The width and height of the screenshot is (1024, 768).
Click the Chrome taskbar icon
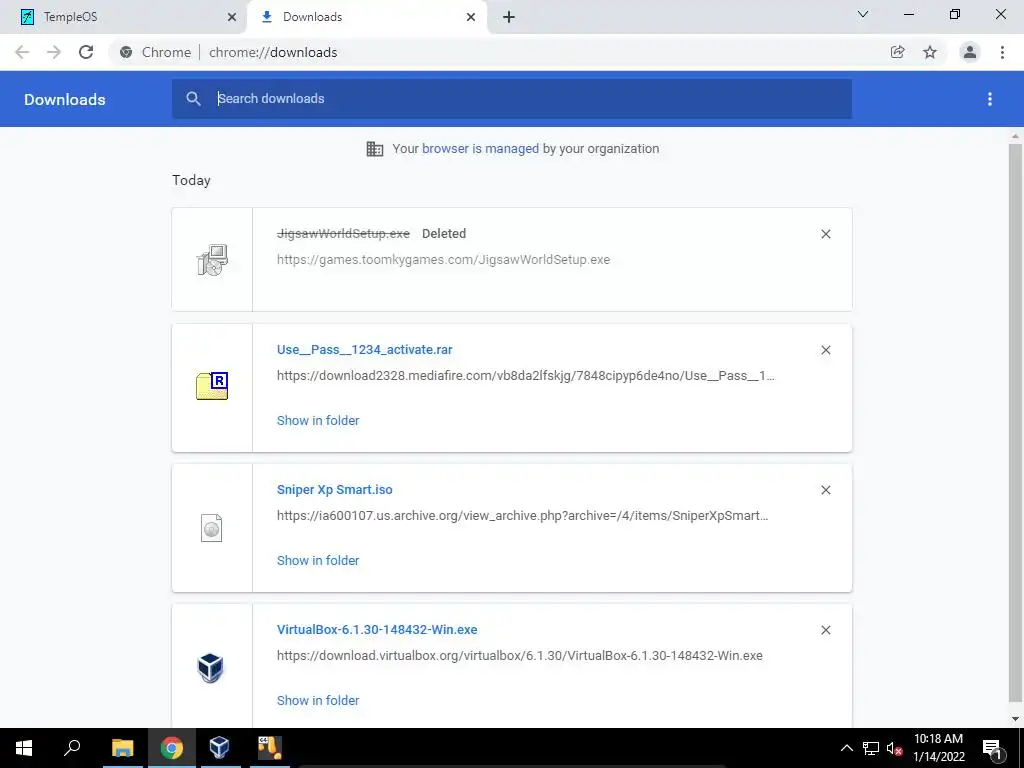171,748
